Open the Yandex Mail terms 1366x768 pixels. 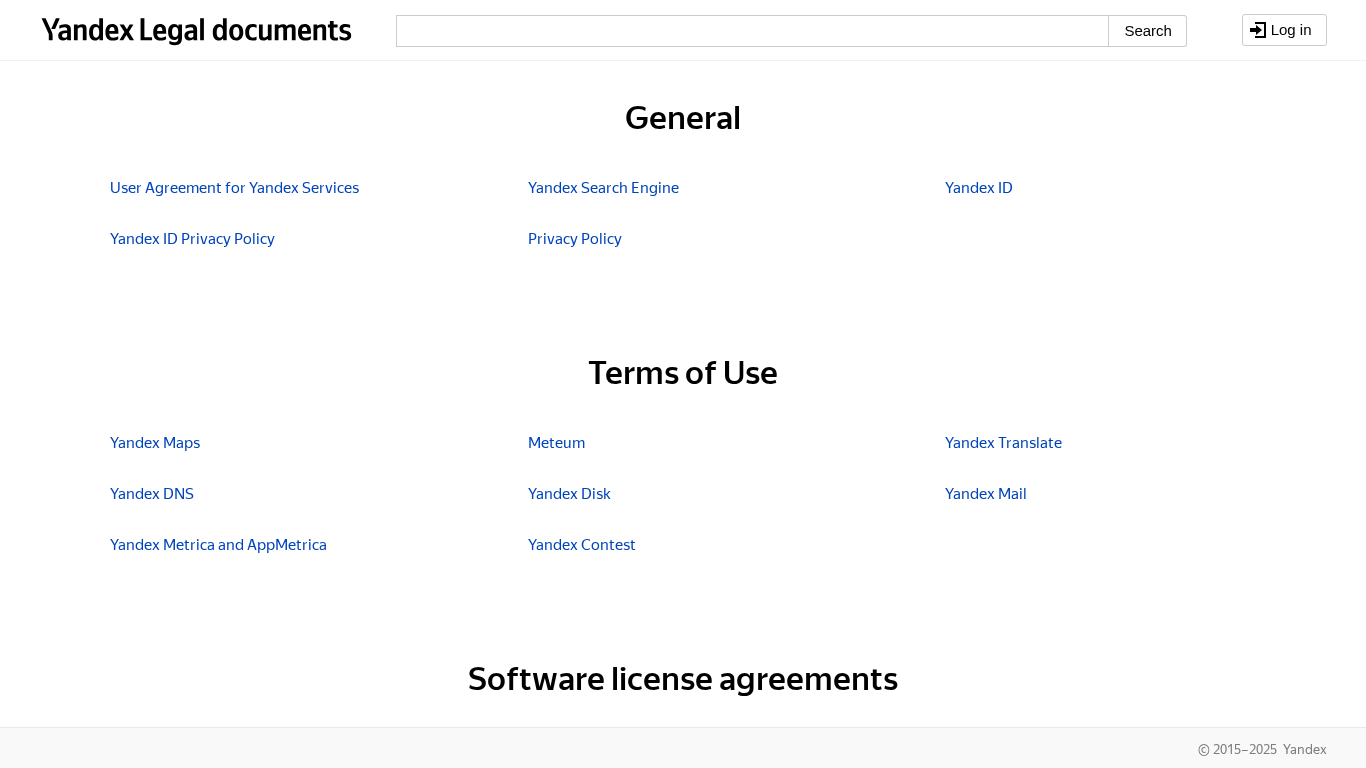tap(985, 494)
